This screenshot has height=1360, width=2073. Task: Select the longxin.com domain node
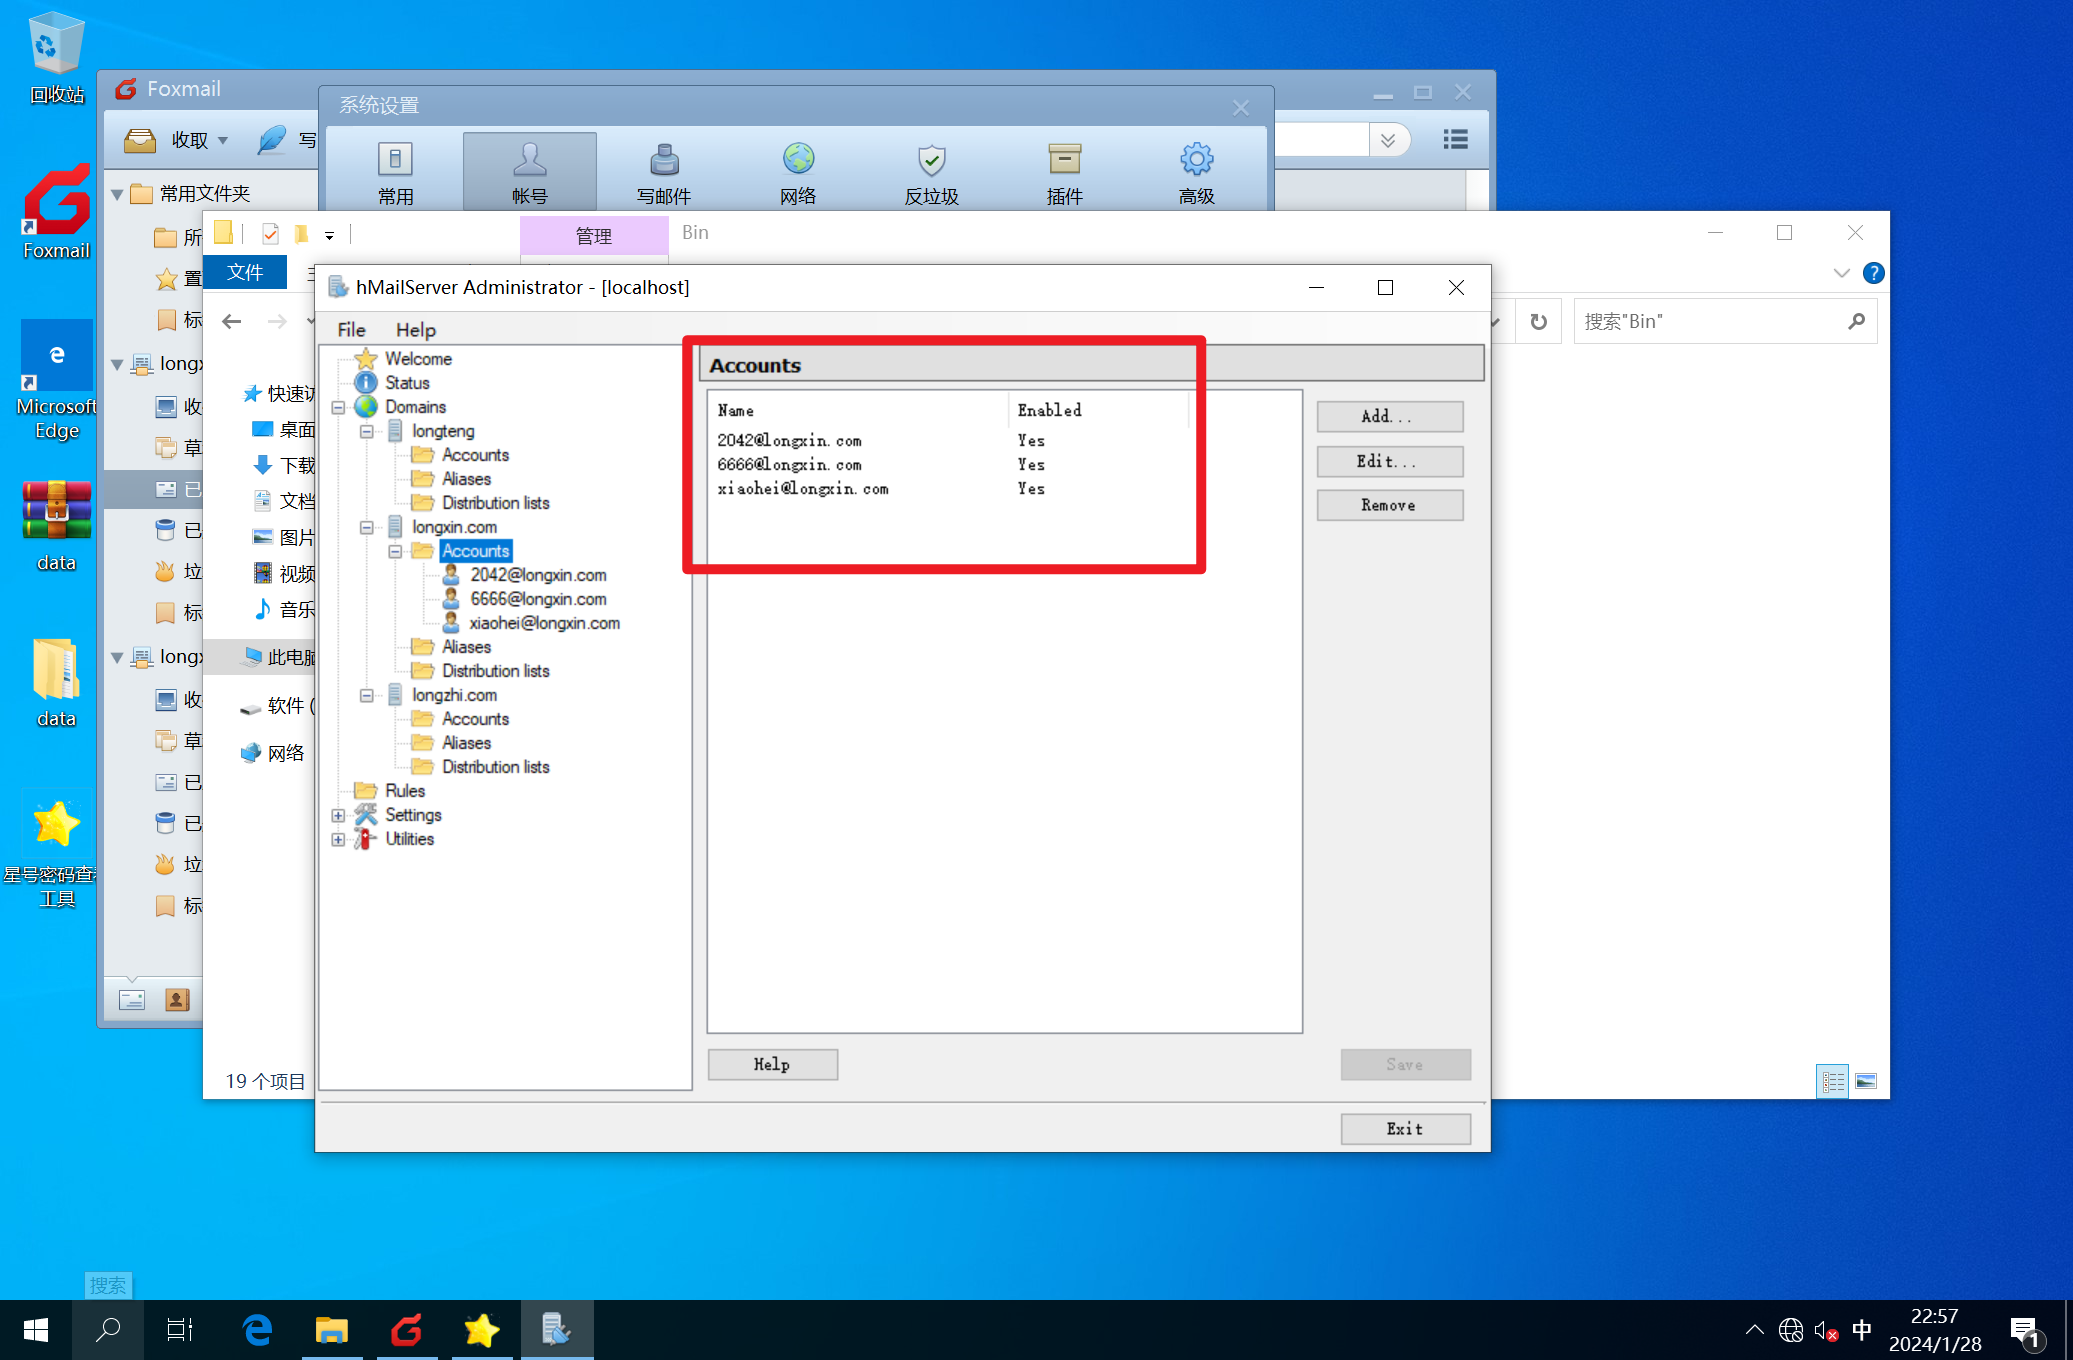454,527
